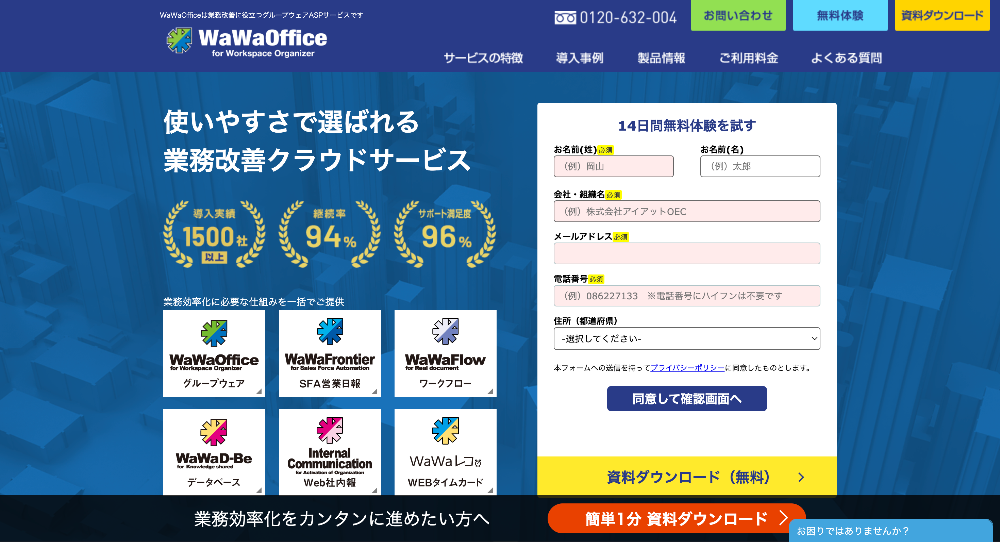This screenshot has width=1000, height=542.
Task: Focus the お名前(名) input field
Action: (x=760, y=166)
